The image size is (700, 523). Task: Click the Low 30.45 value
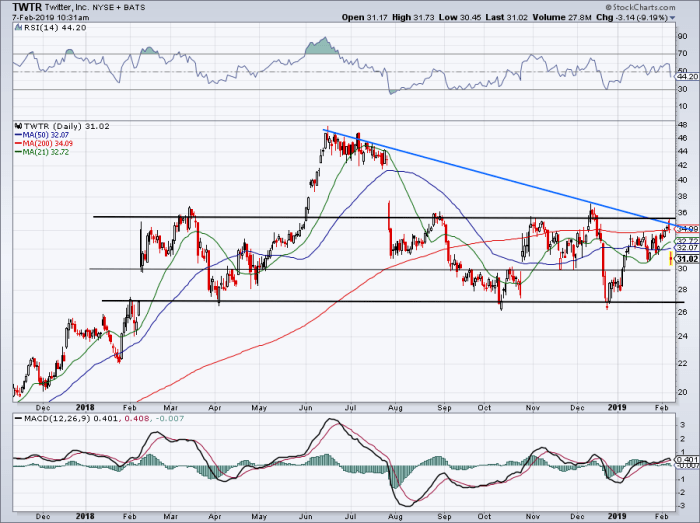[x=460, y=17]
